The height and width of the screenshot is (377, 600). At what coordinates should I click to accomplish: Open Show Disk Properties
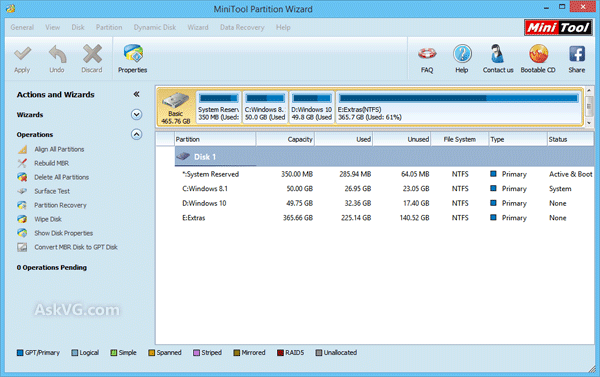[x=64, y=233]
